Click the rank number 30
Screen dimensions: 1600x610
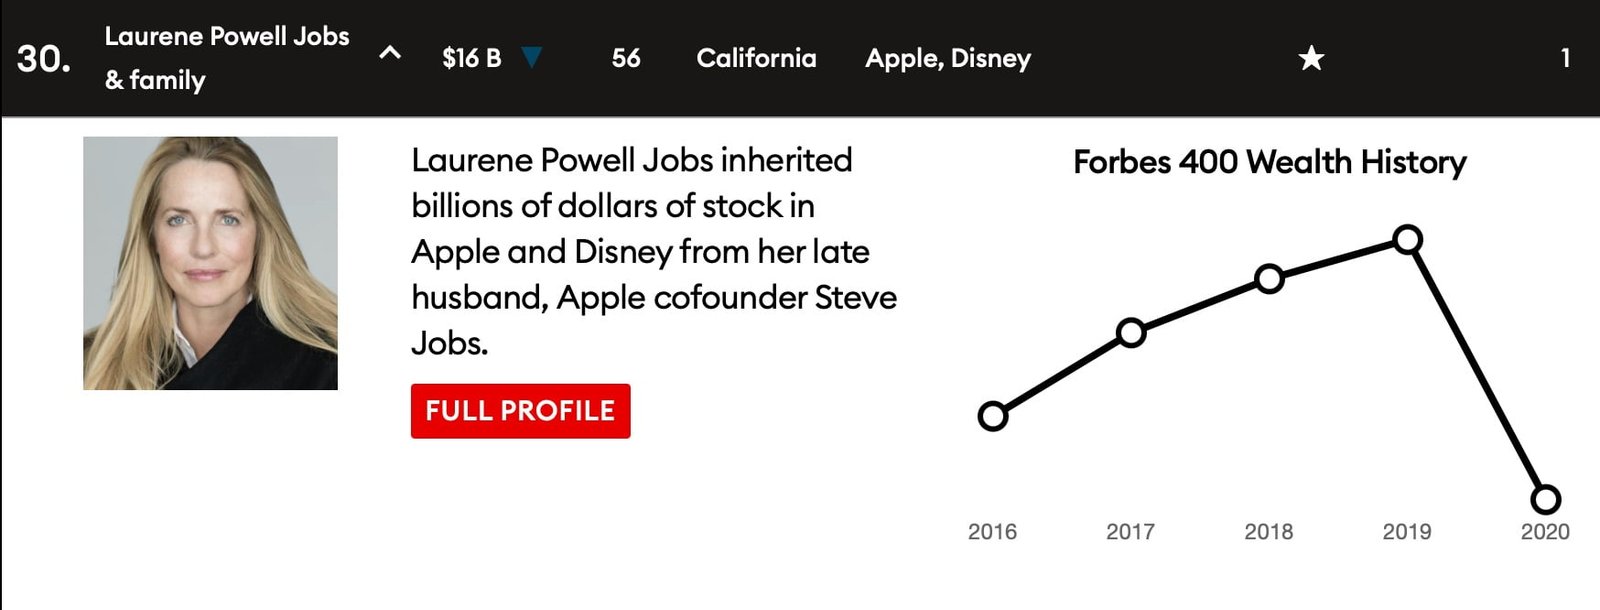(44, 59)
